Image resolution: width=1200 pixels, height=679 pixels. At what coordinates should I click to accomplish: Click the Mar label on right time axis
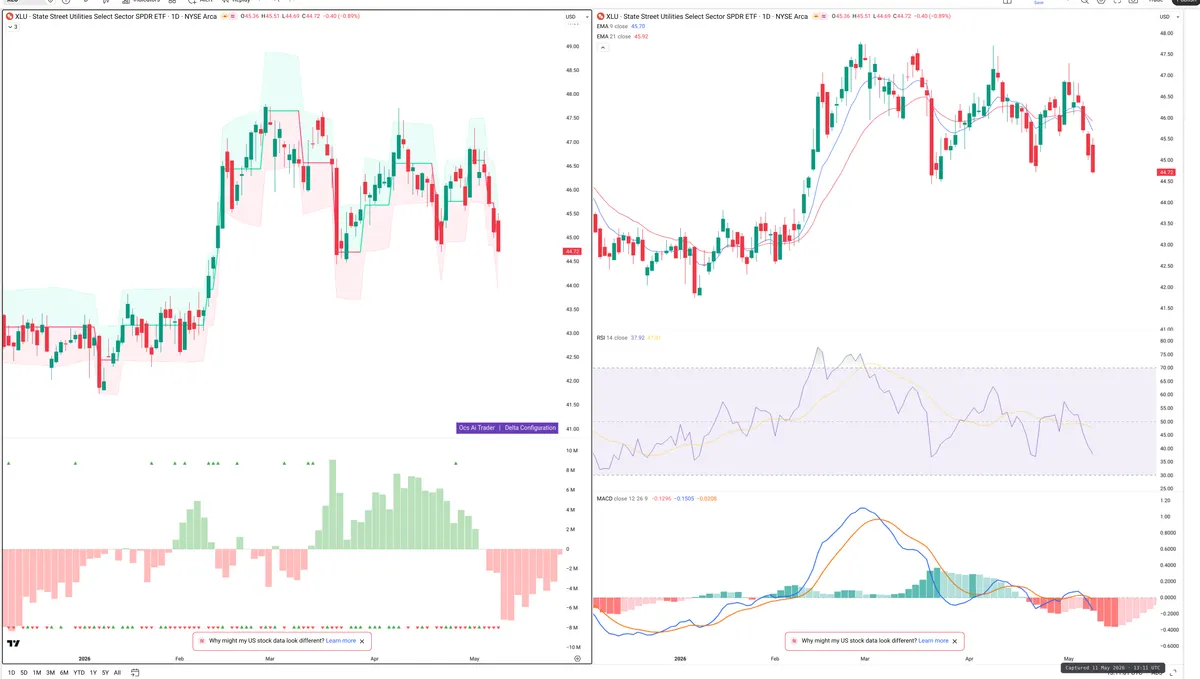[x=863, y=660]
